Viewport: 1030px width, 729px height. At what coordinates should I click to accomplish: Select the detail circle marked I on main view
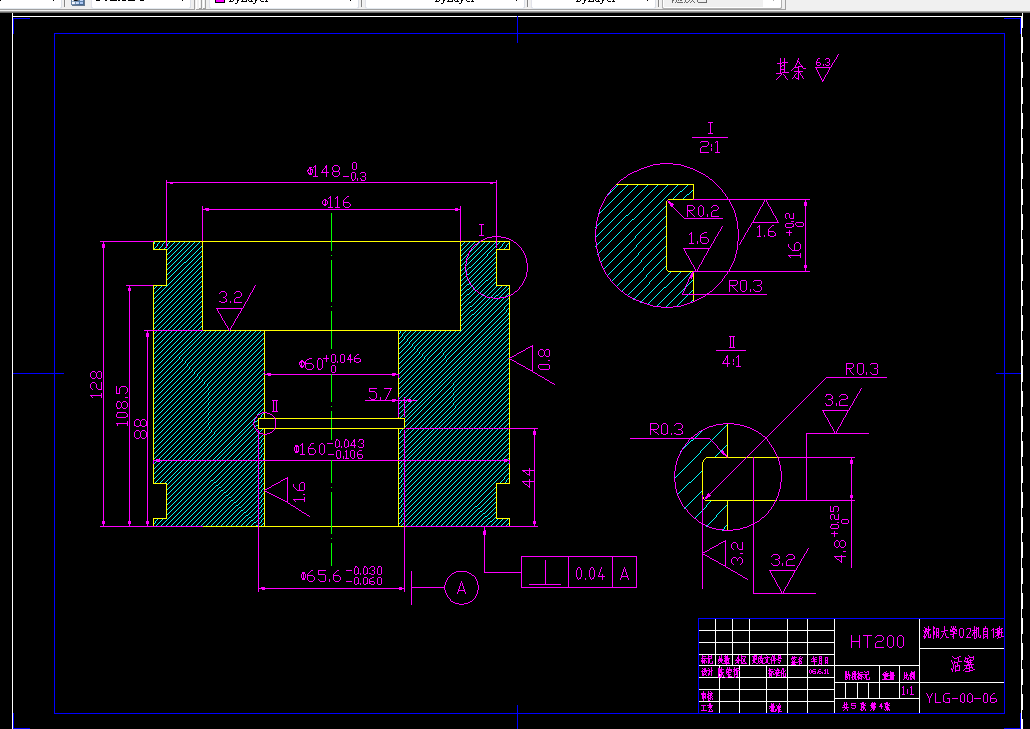497,267
